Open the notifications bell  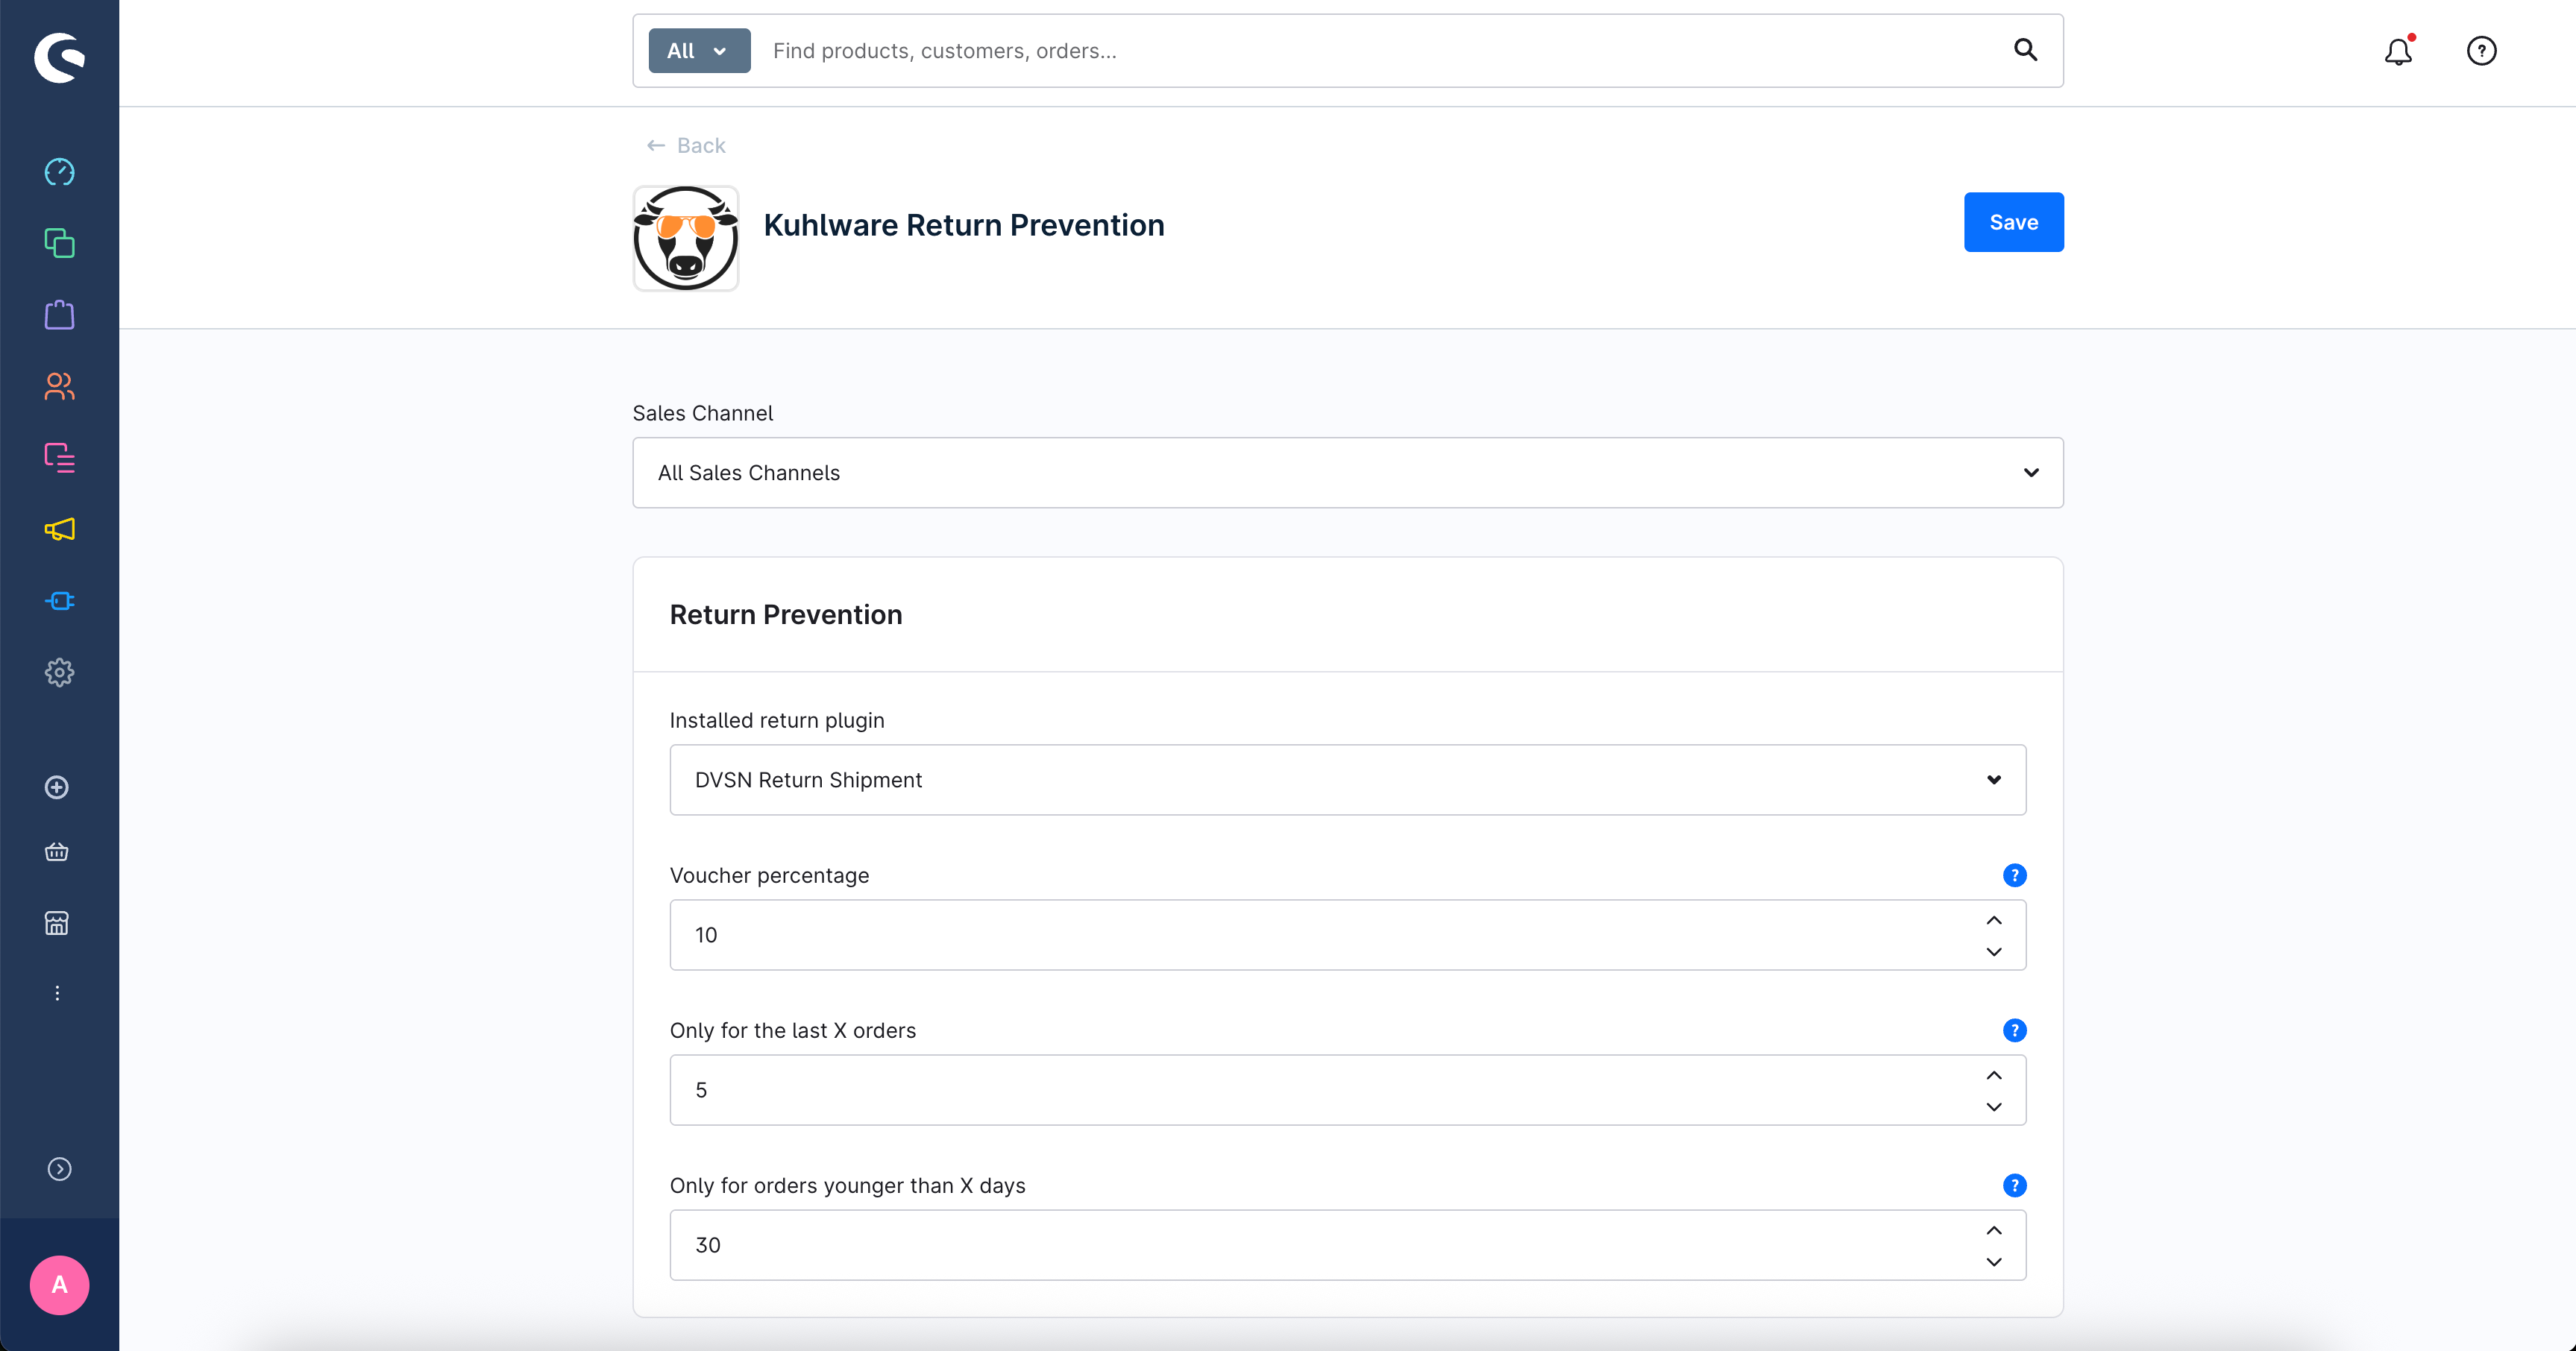pyautogui.click(x=2398, y=51)
